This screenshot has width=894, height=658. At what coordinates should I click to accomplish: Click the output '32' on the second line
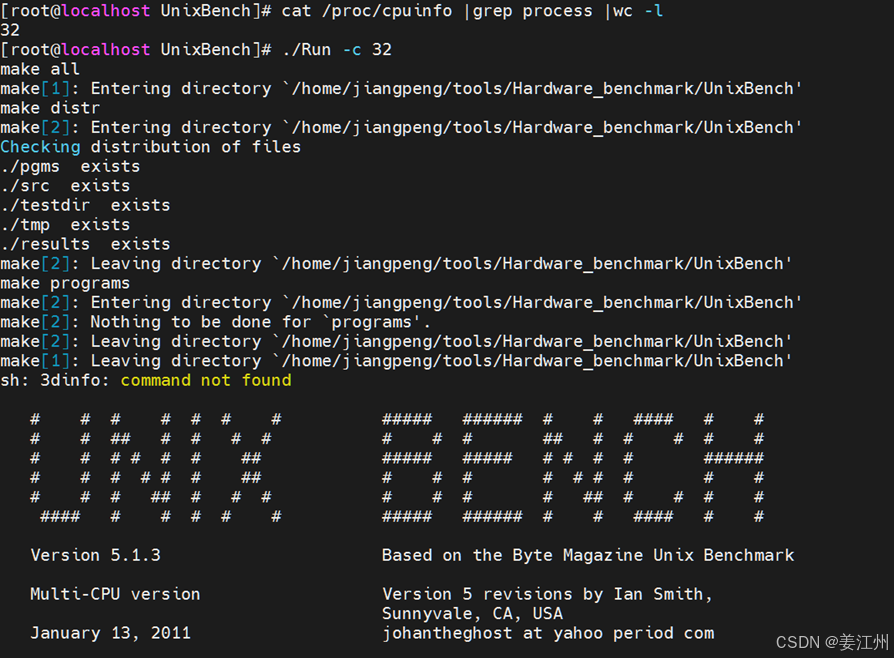tap(10, 30)
